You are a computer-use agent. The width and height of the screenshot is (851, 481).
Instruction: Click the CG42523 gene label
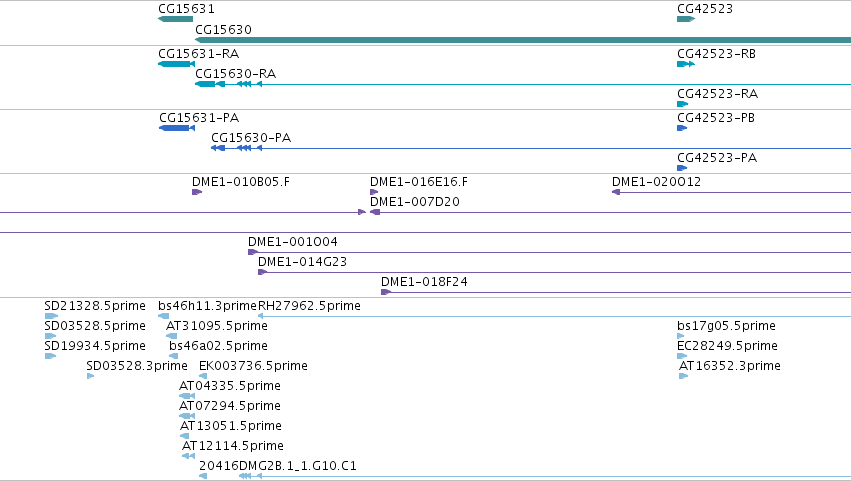point(705,9)
